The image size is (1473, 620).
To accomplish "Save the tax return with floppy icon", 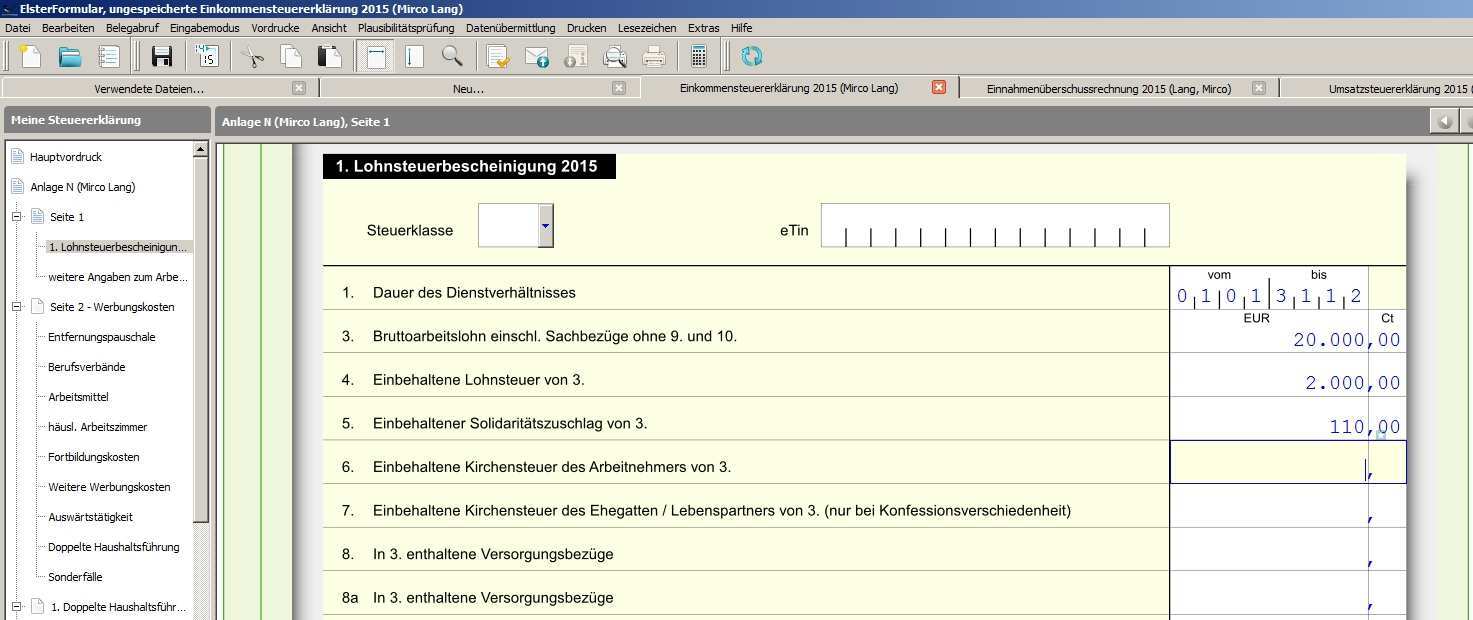I will pos(161,56).
